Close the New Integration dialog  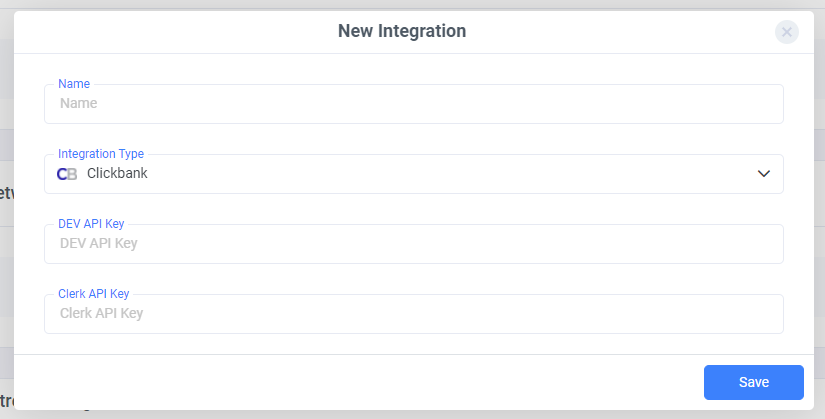point(787,32)
